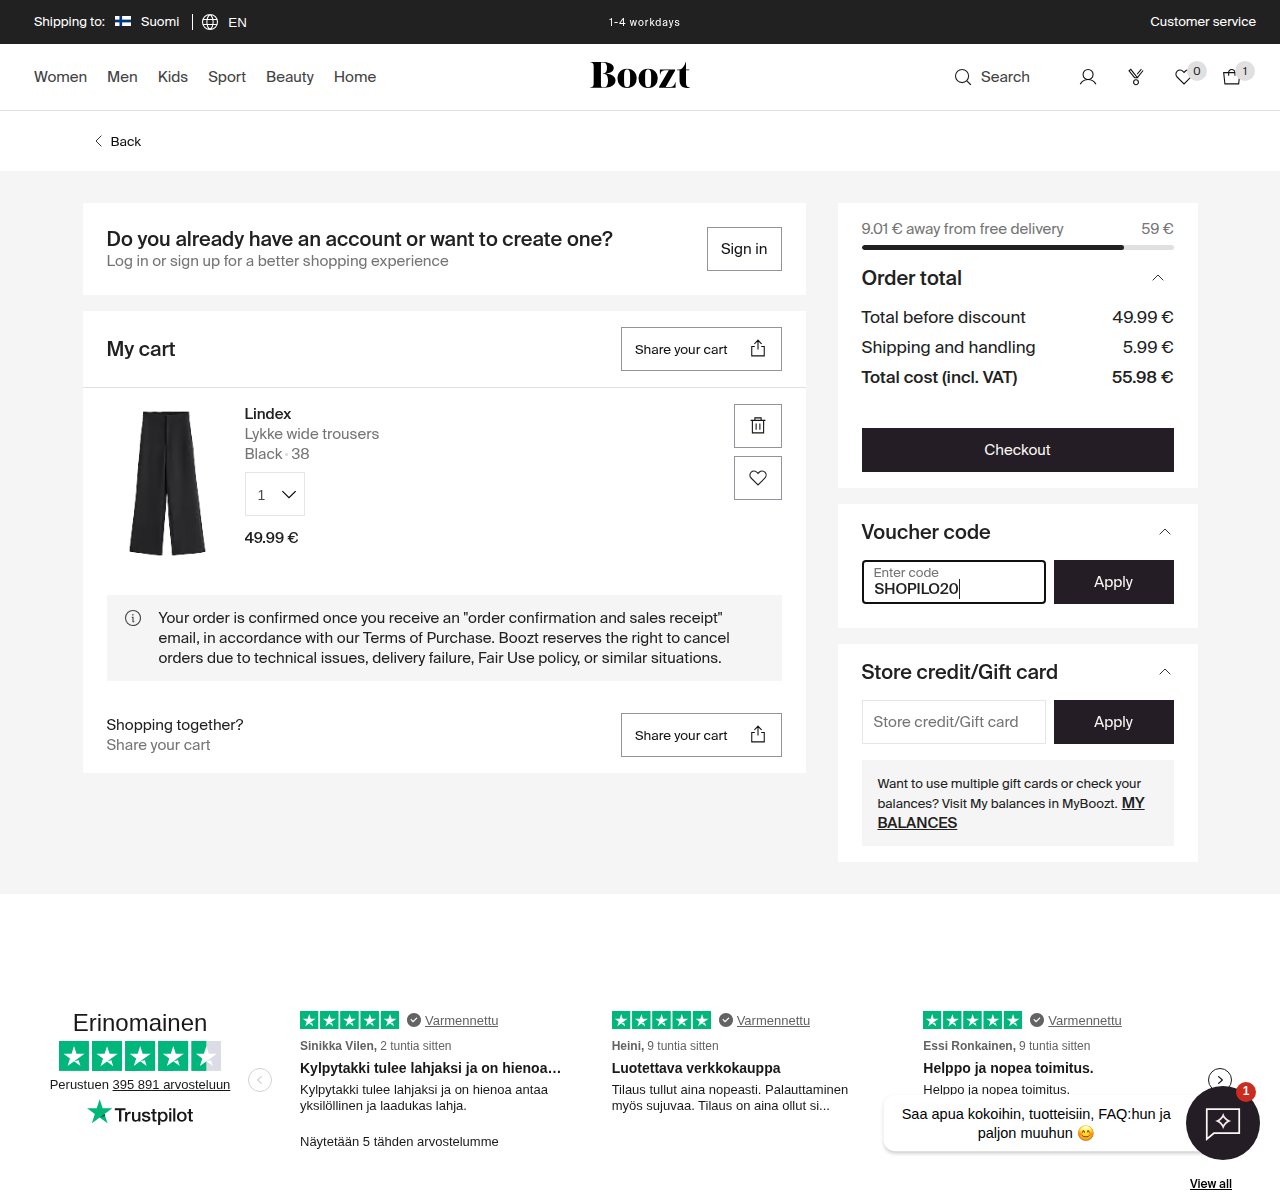The height and width of the screenshot is (1200, 1280).
Task: Delete Lykke trousers with trash icon
Action: coord(758,426)
